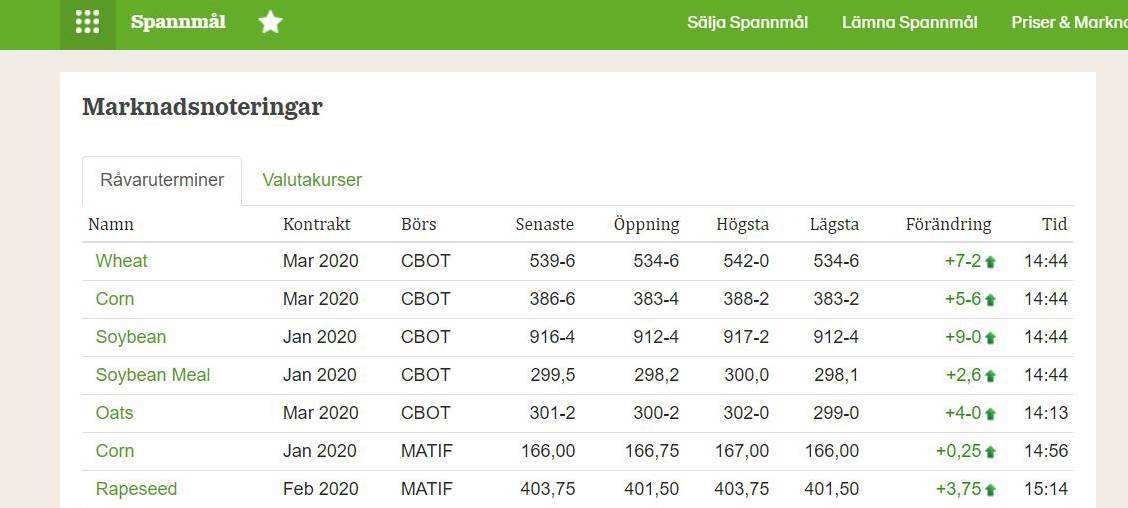
Task: Click the Förändring column header
Action: click(948, 224)
